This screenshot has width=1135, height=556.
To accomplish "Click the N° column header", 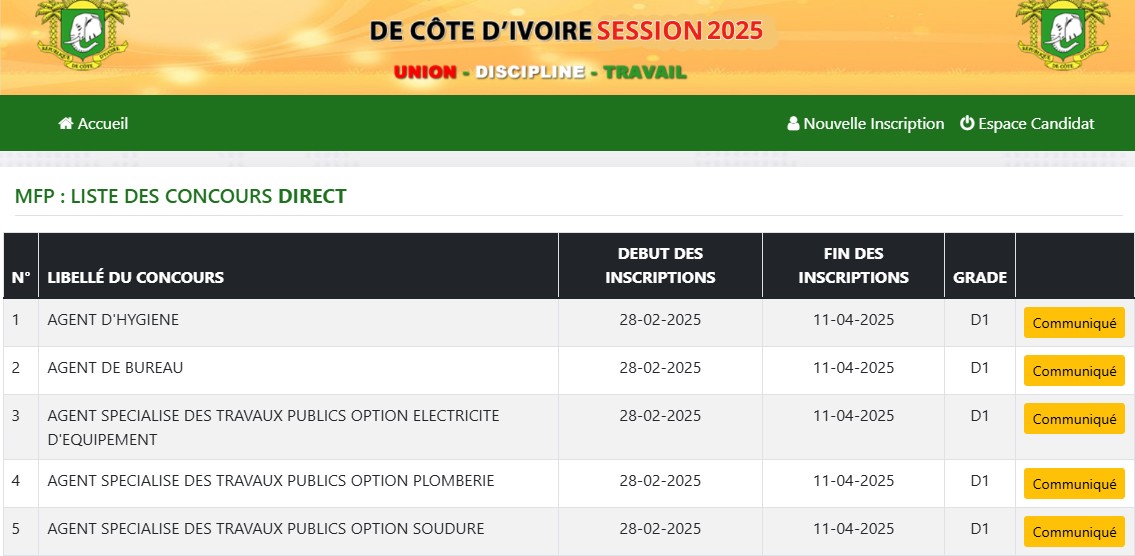I will [x=21, y=277].
